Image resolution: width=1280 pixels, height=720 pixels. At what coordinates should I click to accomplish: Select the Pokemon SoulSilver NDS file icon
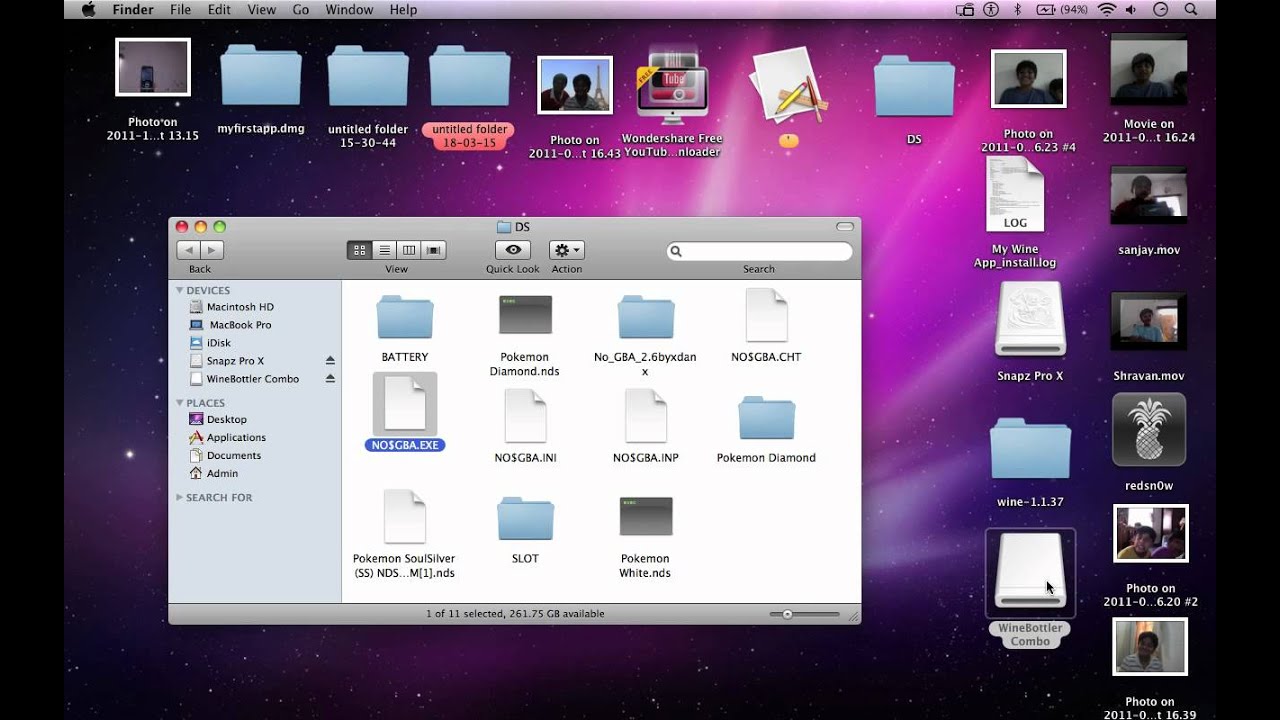pyautogui.click(x=404, y=517)
